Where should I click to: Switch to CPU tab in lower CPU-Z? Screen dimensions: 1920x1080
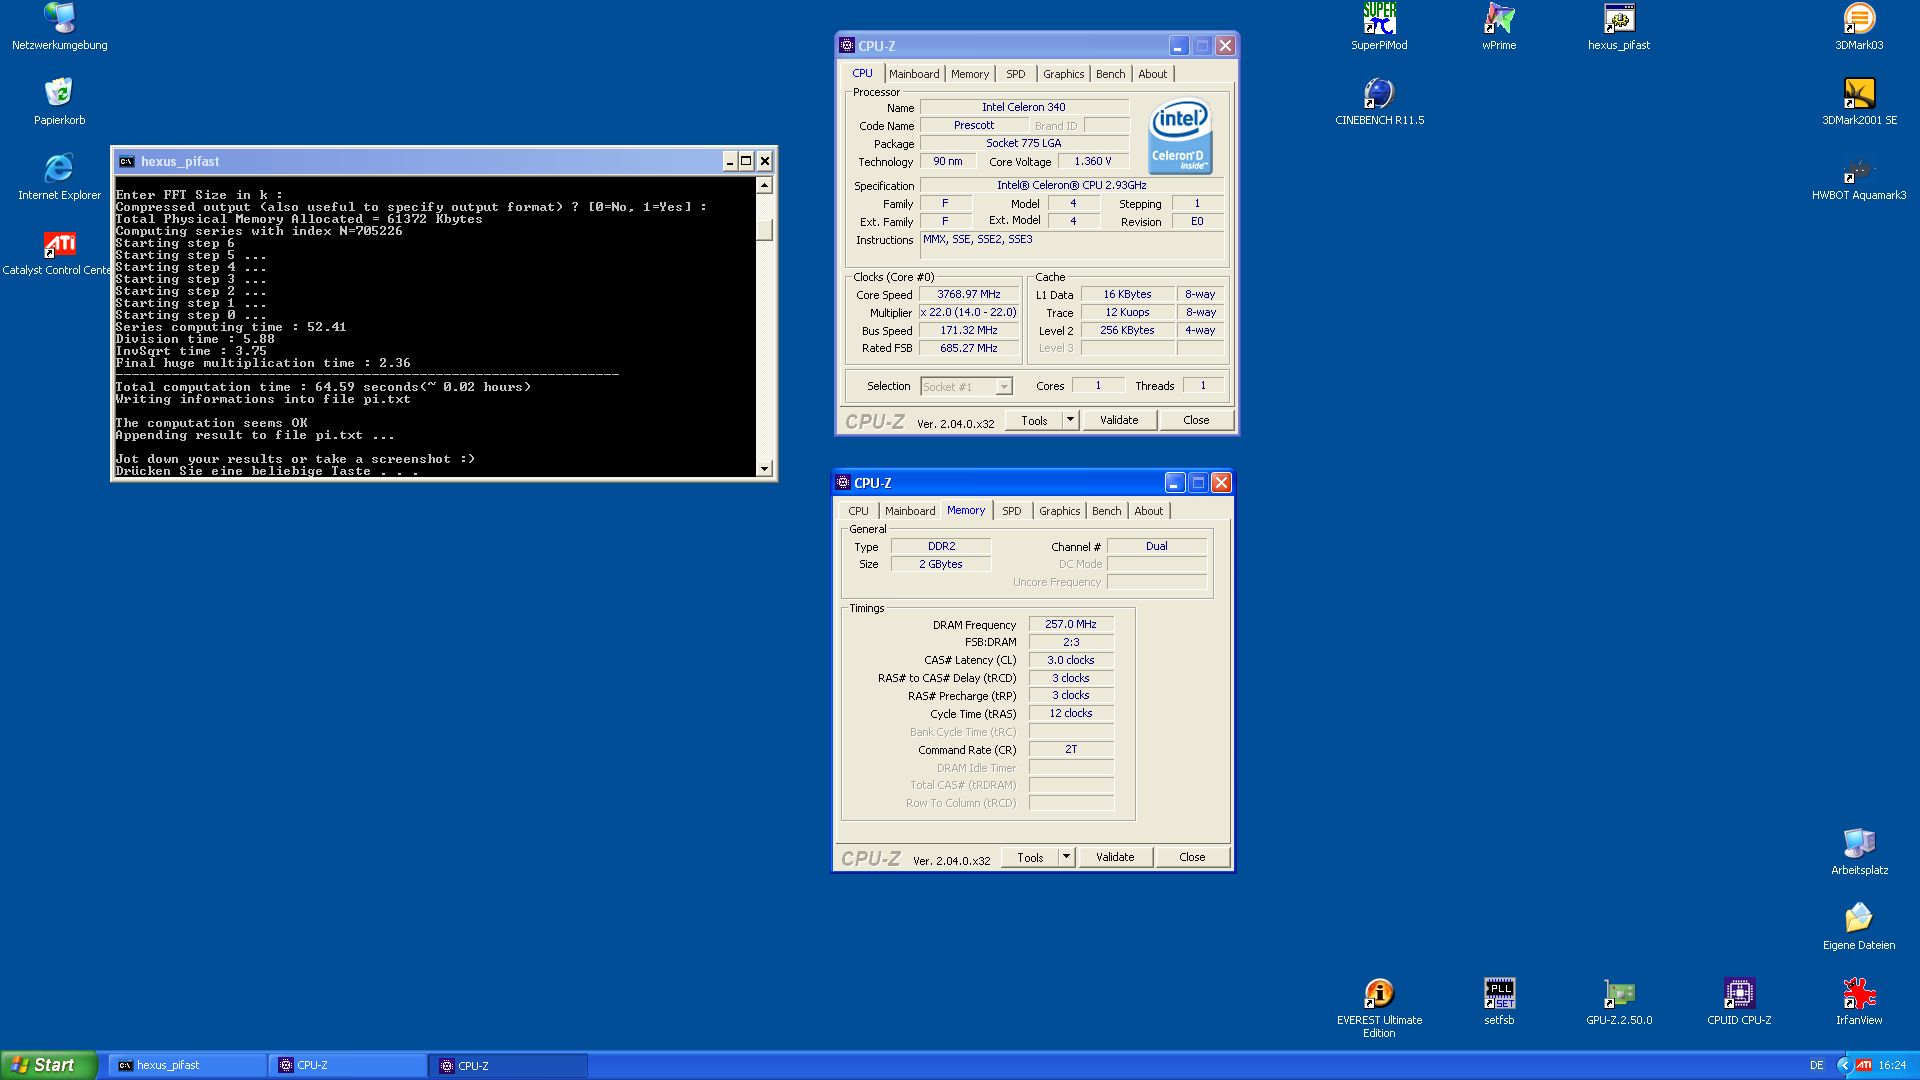[859, 511]
